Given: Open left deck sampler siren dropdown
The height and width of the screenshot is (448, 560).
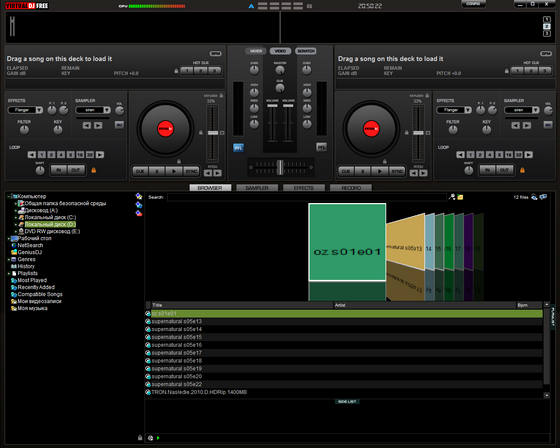Looking at the screenshot, I should [107, 110].
